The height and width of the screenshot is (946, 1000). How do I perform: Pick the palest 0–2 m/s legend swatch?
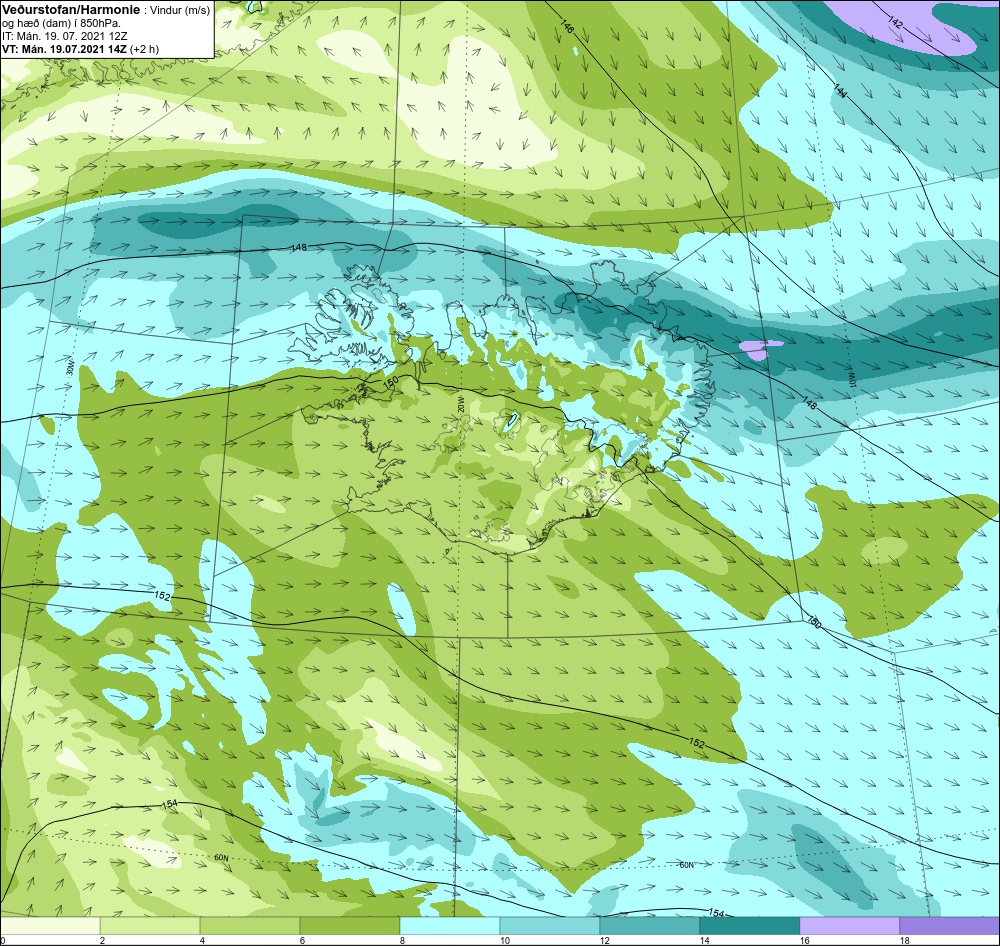(50, 926)
